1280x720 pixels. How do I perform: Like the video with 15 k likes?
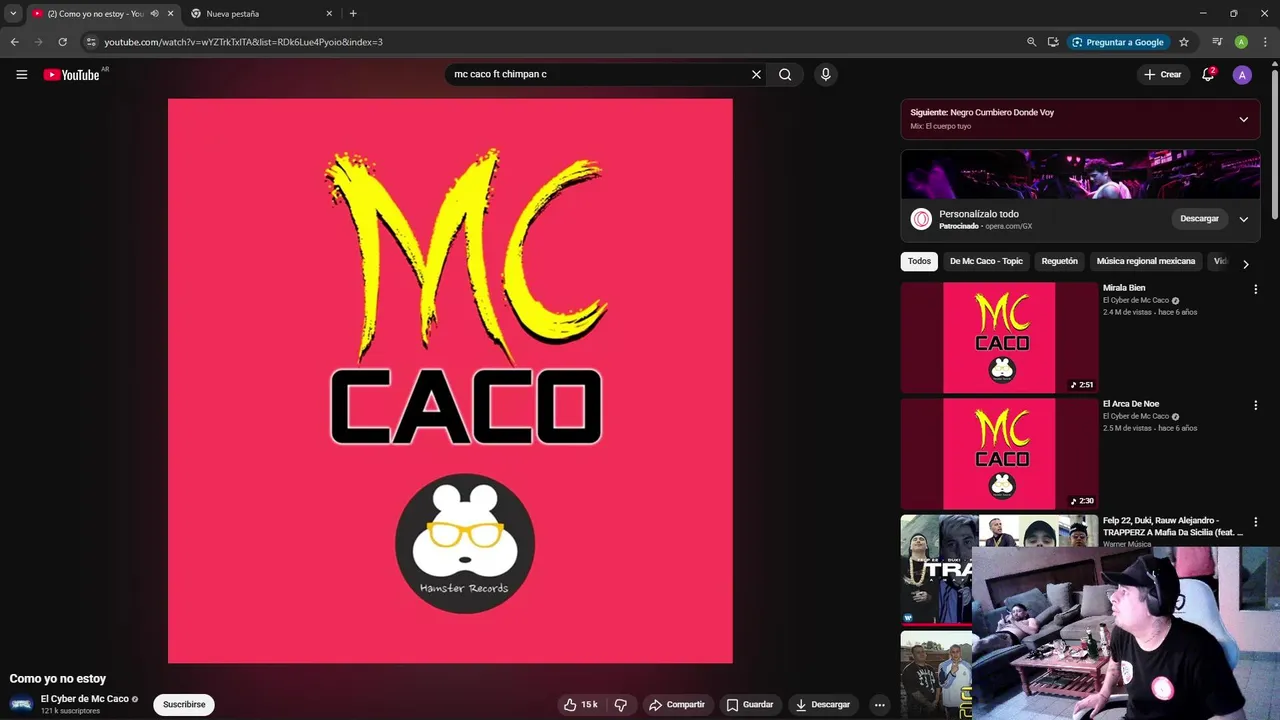(x=580, y=704)
